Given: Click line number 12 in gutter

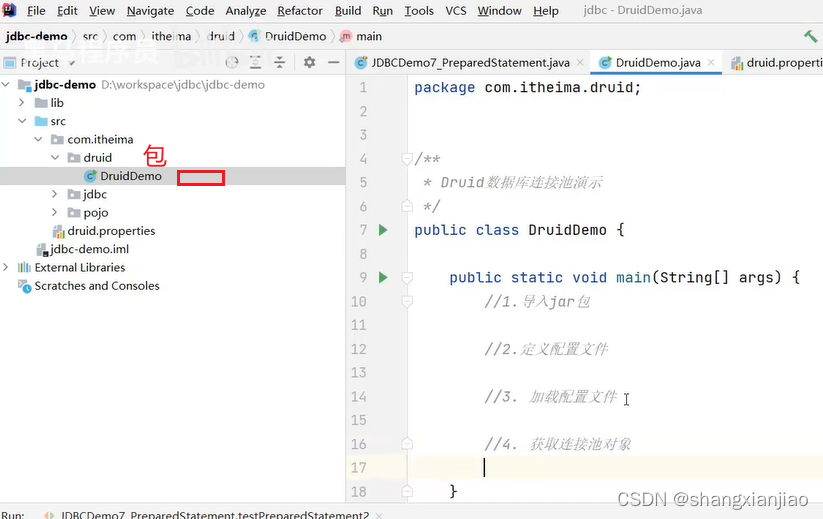Looking at the screenshot, I should point(358,349).
